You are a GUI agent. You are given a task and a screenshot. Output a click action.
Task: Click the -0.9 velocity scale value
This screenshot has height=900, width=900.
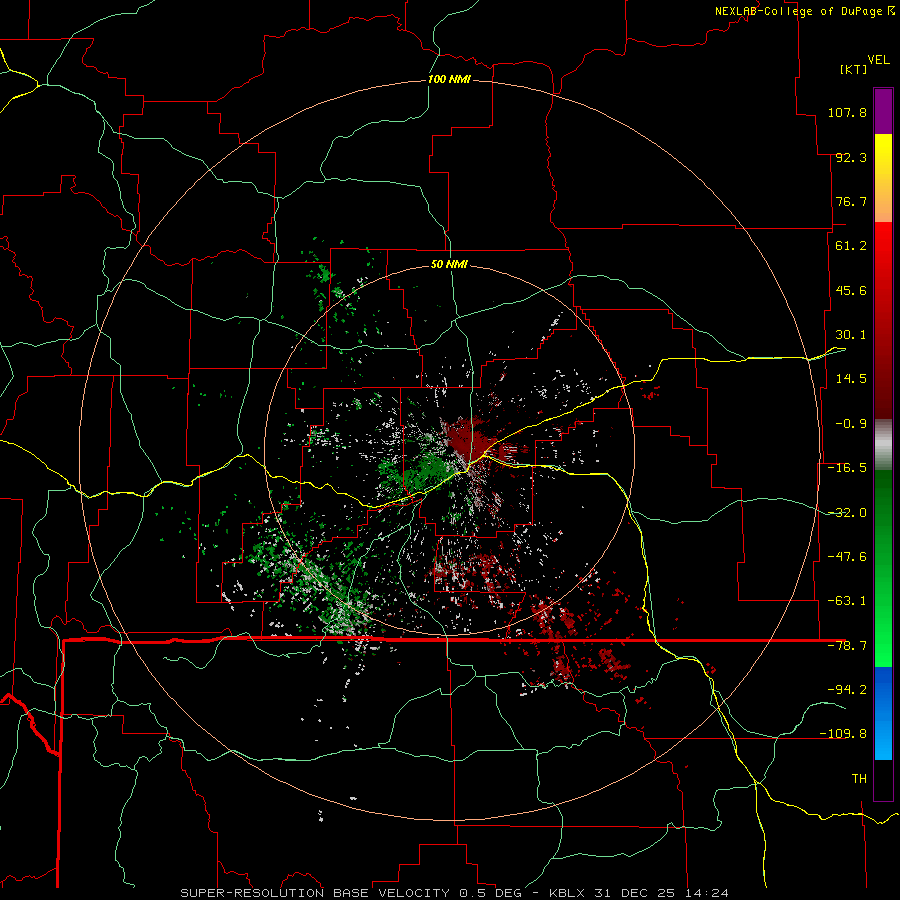tap(851, 424)
